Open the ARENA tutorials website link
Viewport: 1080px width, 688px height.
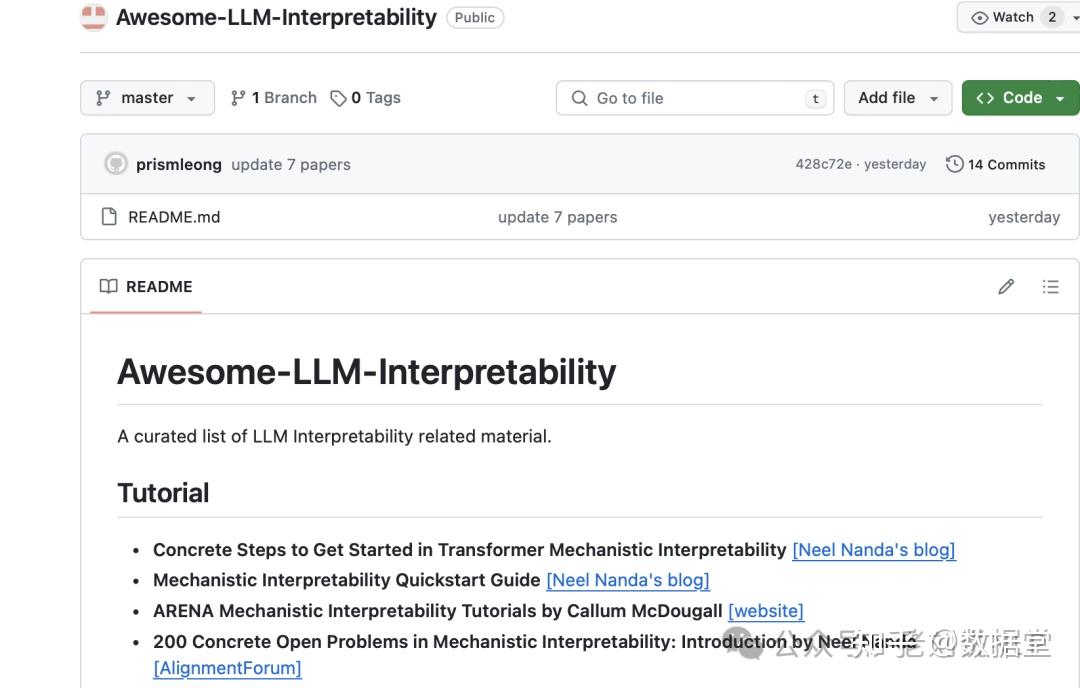click(766, 610)
